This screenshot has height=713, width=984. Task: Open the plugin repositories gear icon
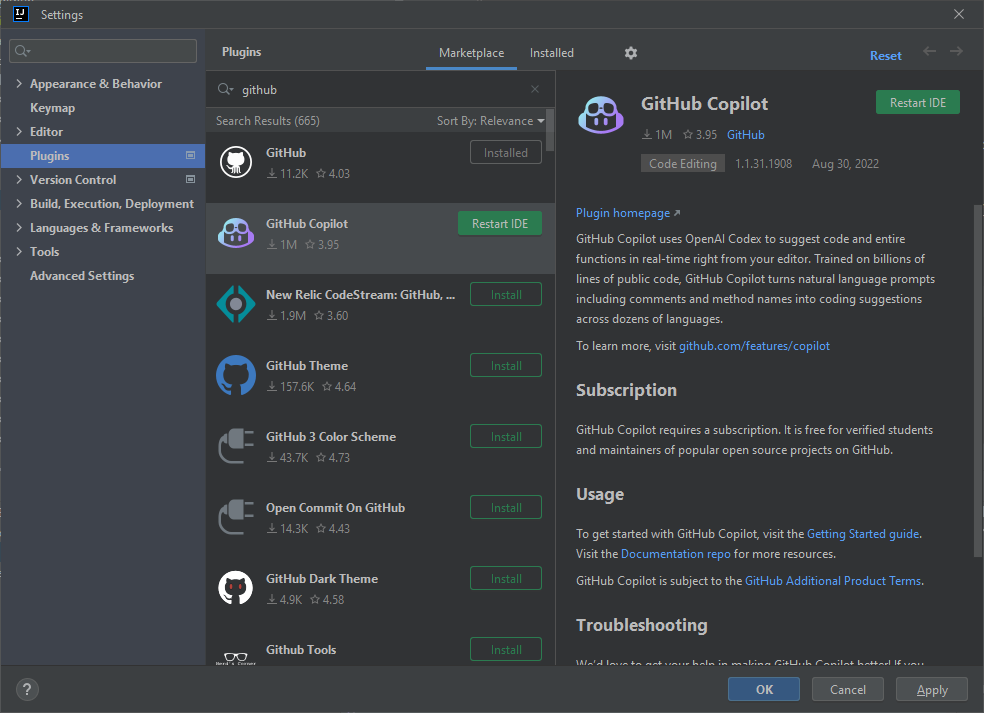pyautogui.click(x=630, y=52)
